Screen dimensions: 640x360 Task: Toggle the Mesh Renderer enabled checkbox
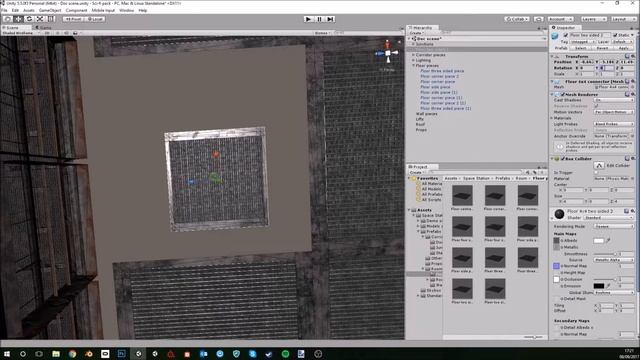tap(562, 94)
